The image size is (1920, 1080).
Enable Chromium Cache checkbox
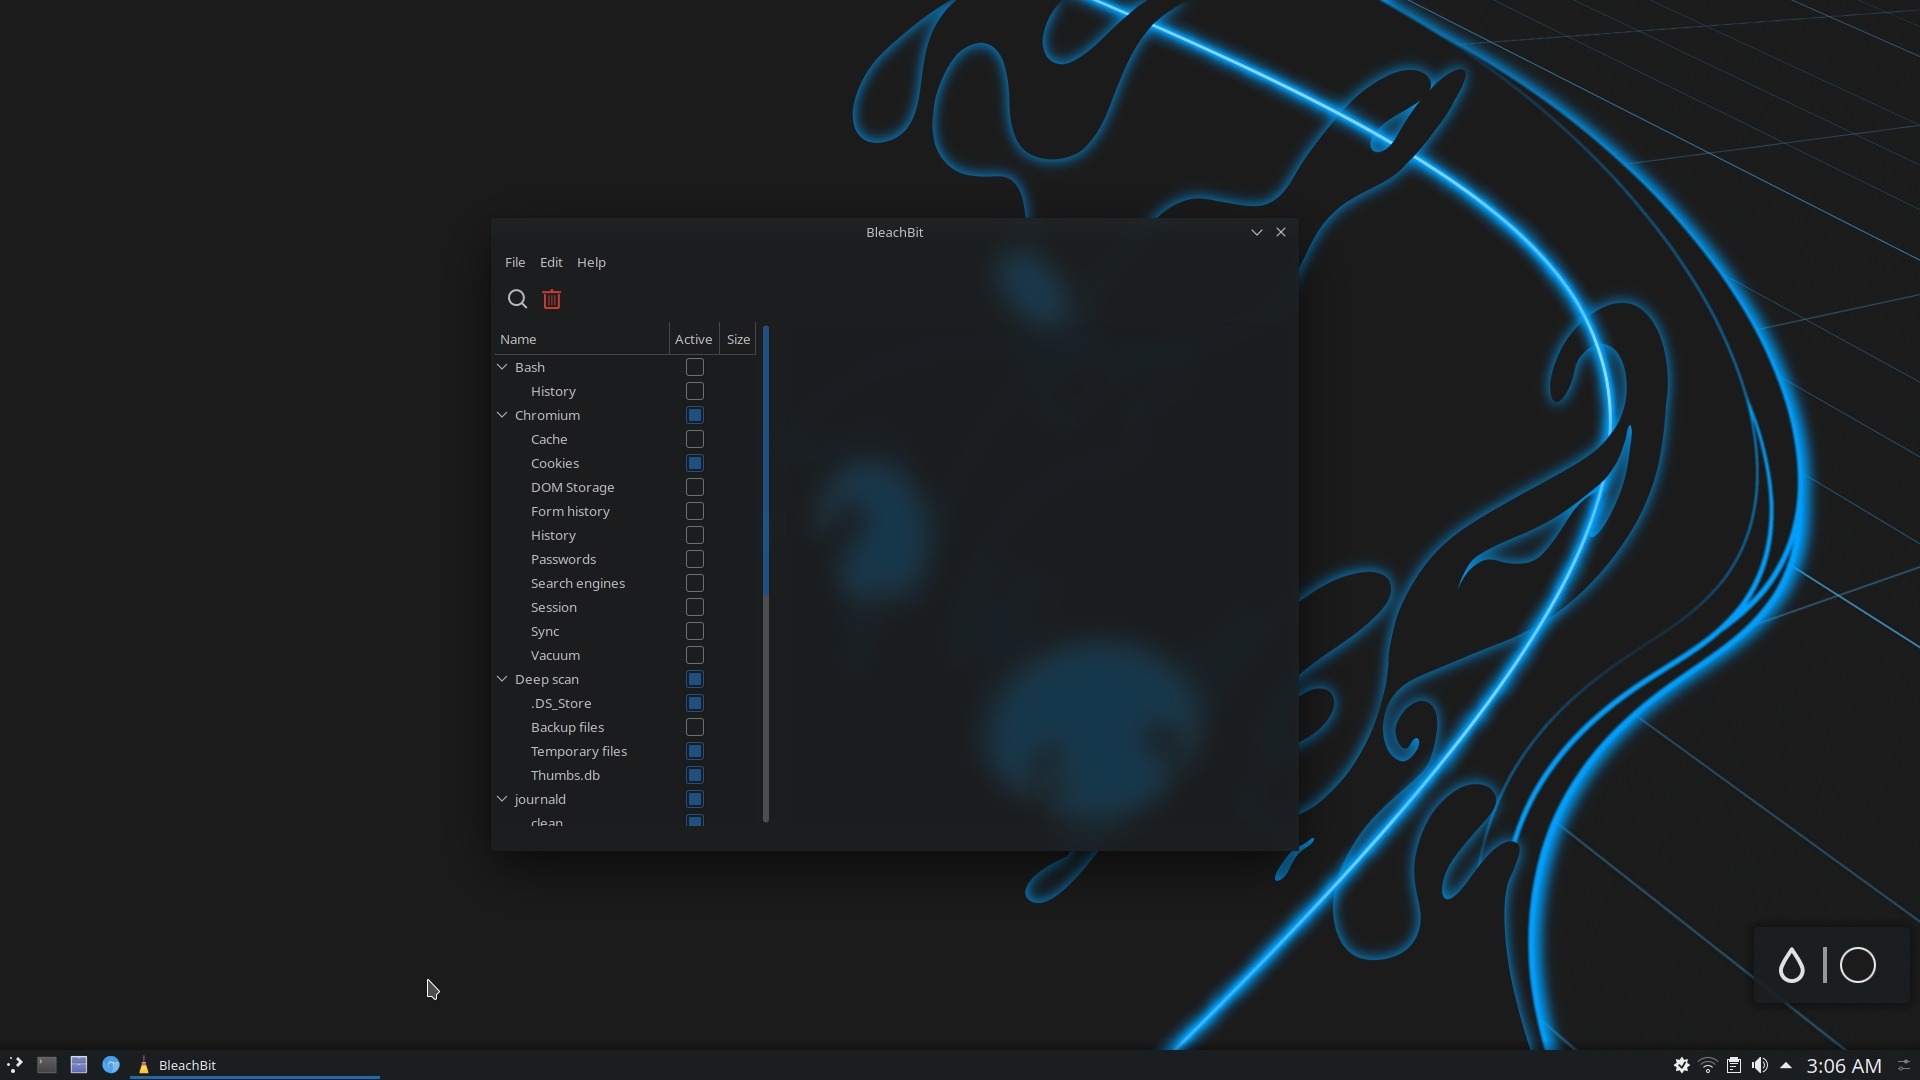pyautogui.click(x=695, y=439)
